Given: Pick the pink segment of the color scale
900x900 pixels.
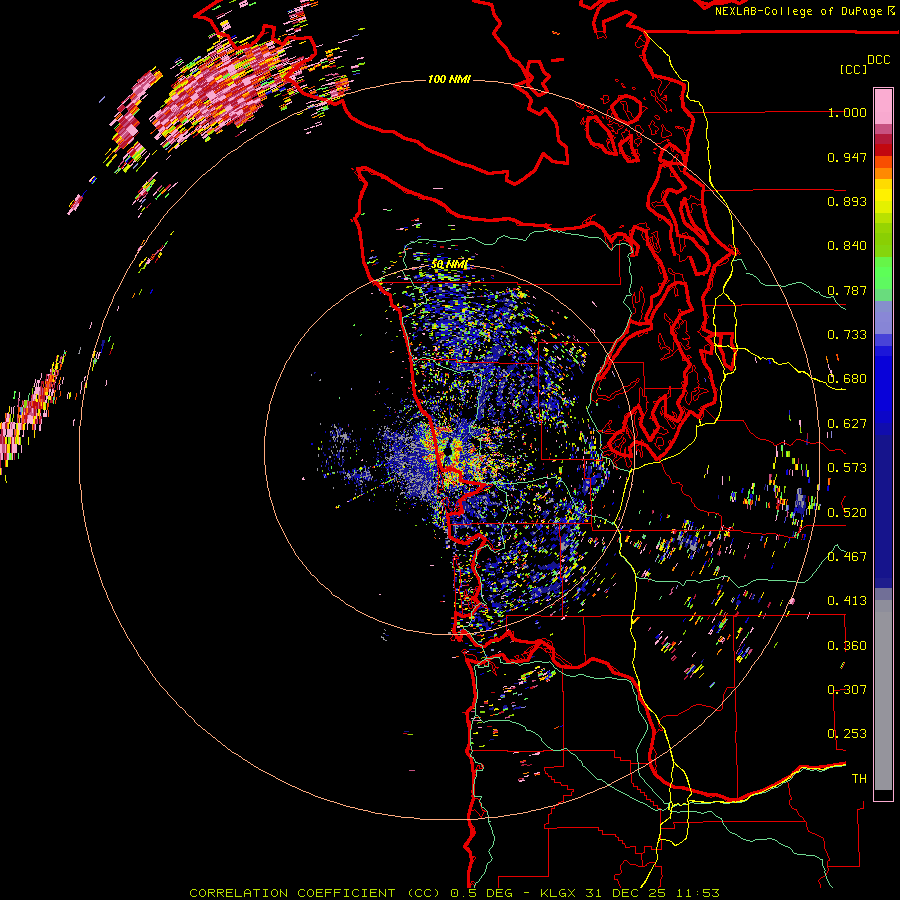Looking at the screenshot, I should pos(883,107).
